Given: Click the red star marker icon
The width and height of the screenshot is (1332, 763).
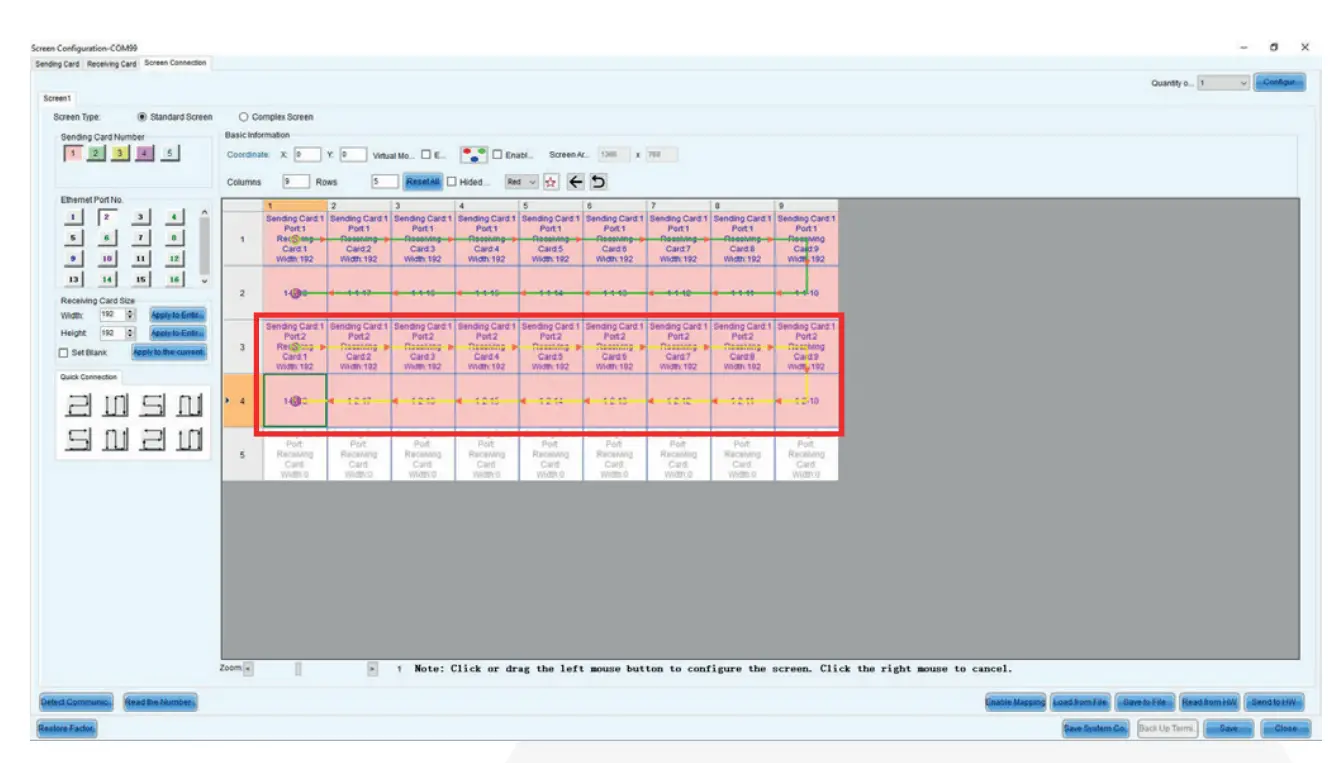Looking at the screenshot, I should pyautogui.click(x=550, y=182).
